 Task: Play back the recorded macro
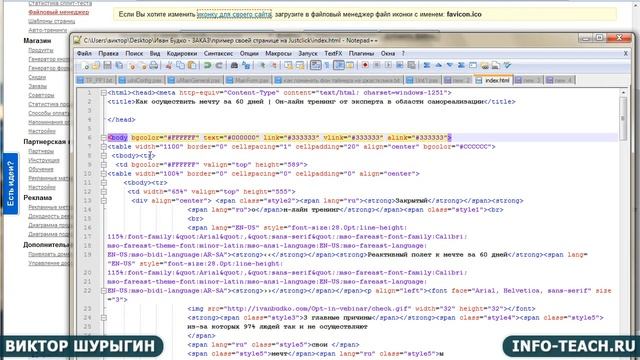[388, 65]
